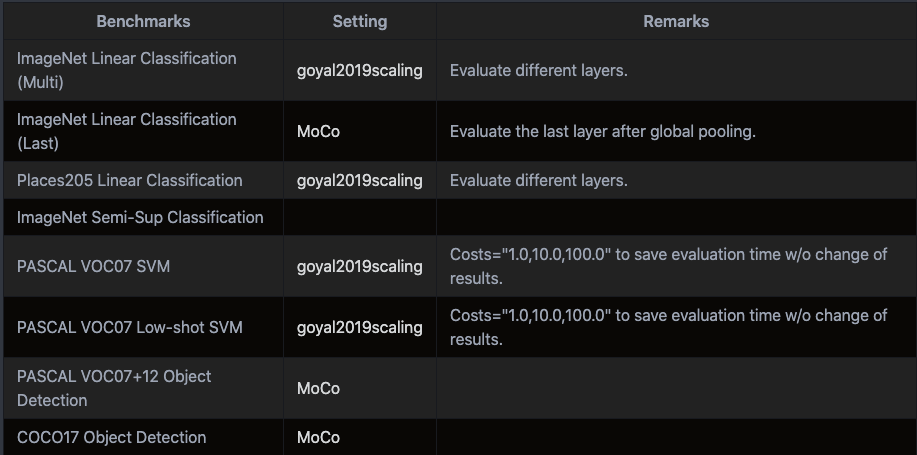Click the PASCAL VOC07+12 Object Detection cell

pos(114,388)
